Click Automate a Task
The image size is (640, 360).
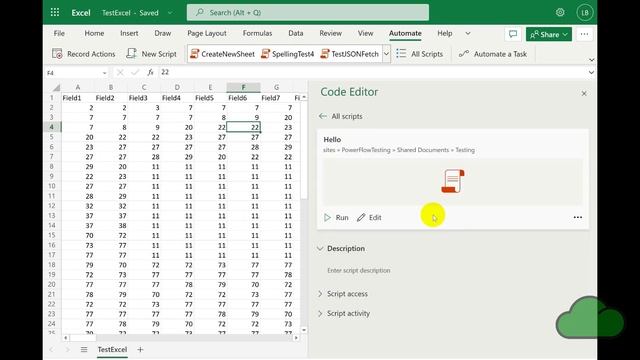point(493,54)
